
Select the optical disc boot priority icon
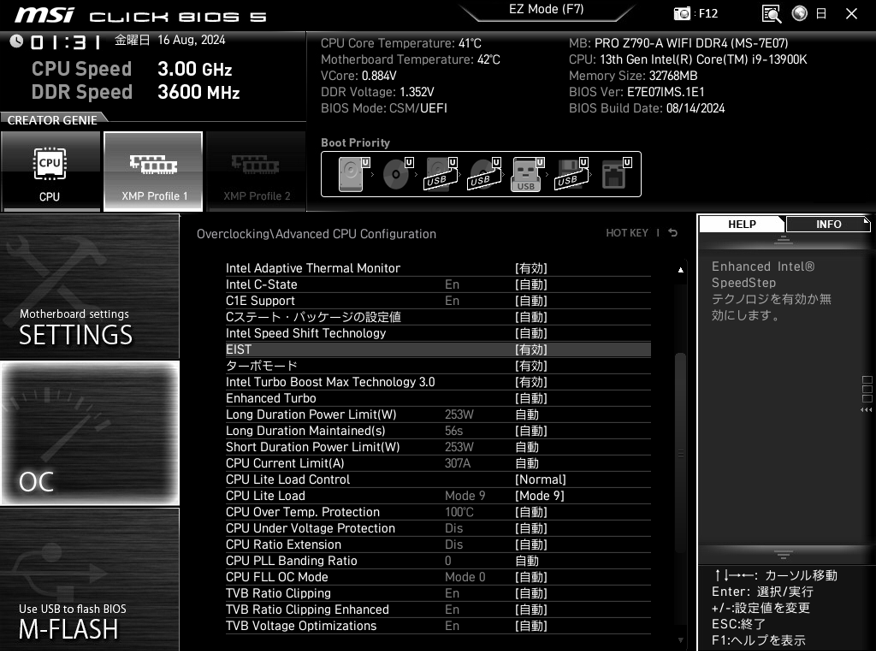point(398,174)
